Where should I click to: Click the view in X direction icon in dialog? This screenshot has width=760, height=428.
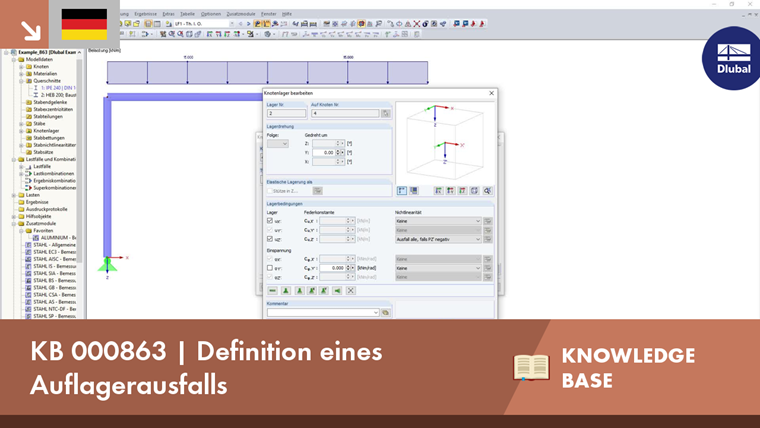[x=439, y=191]
